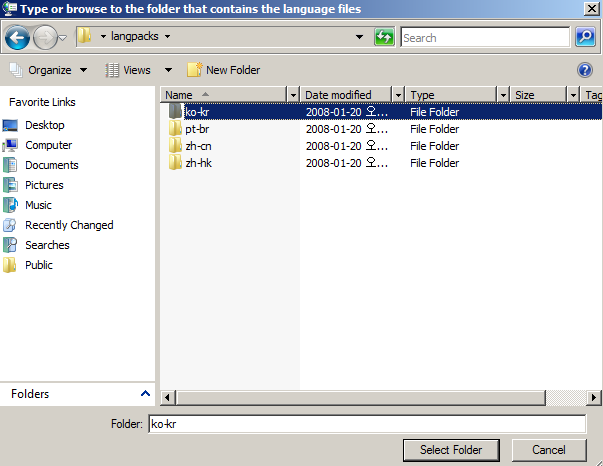Click the Pictures icon in sidebar

point(10,185)
